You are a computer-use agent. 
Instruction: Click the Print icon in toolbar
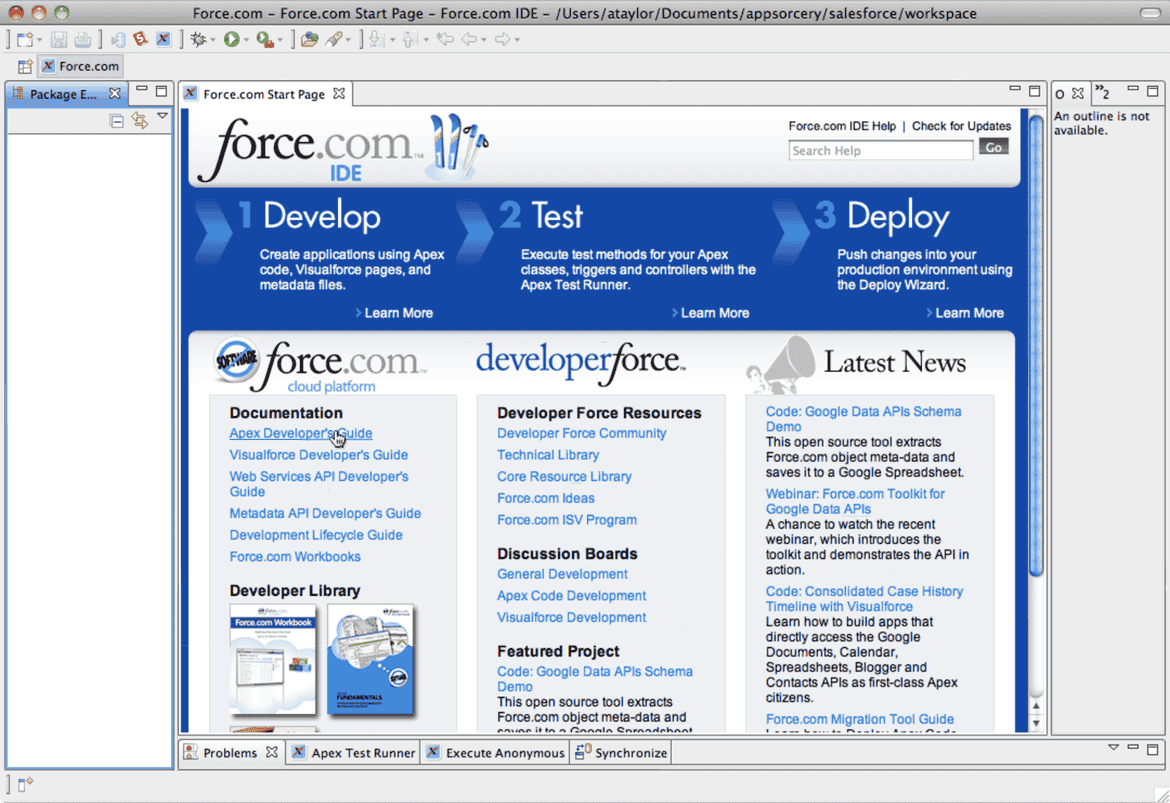(x=83, y=40)
